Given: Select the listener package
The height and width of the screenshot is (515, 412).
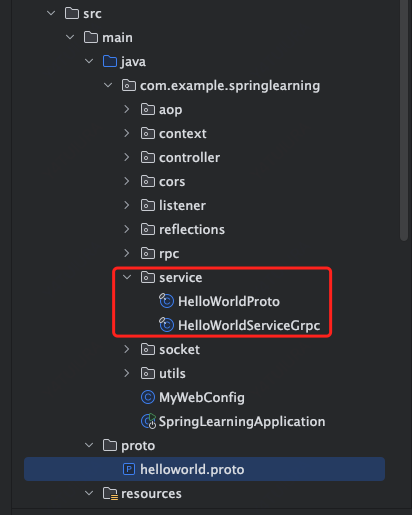Looking at the screenshot, I should coord(182,205).
